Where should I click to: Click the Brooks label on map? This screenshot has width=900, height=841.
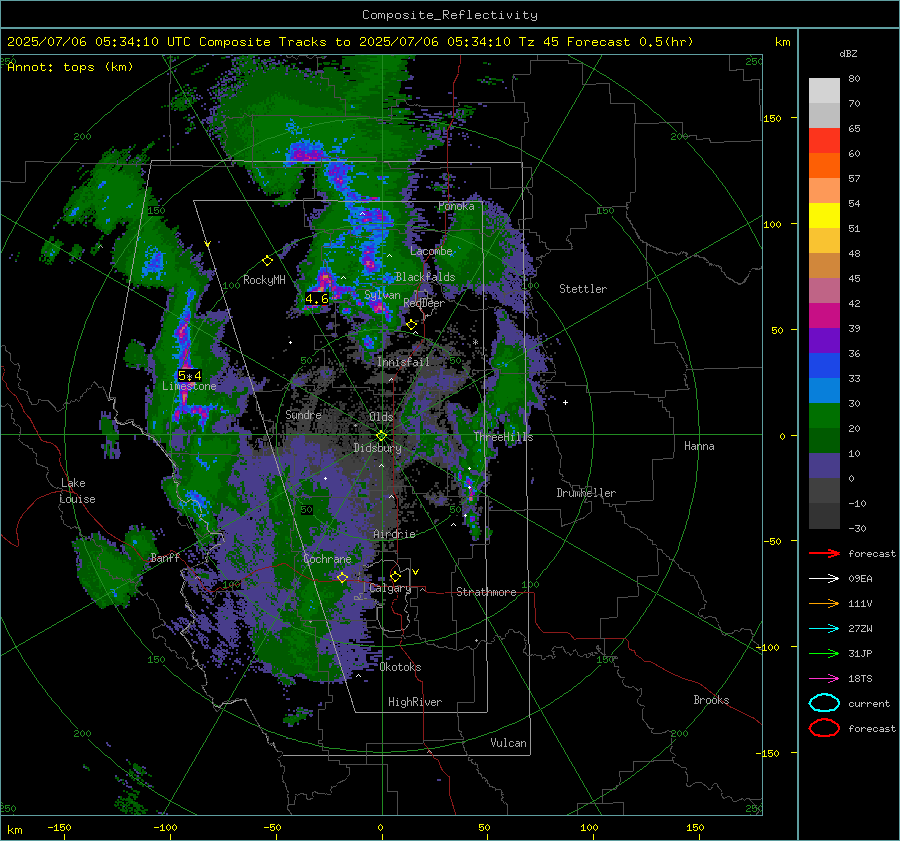pyautogui.click(x=711, y=700)
